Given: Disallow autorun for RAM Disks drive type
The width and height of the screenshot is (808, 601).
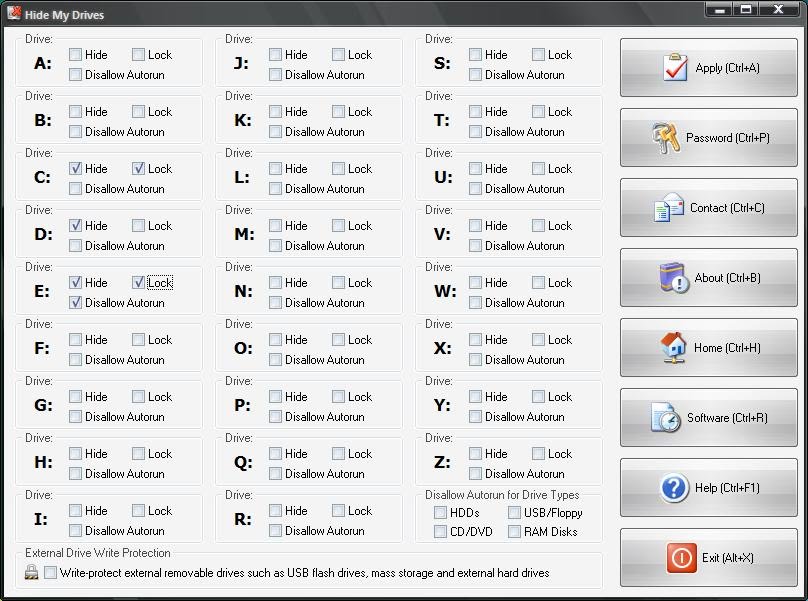Looking at the screenshot, I should [x=514, y=531].
